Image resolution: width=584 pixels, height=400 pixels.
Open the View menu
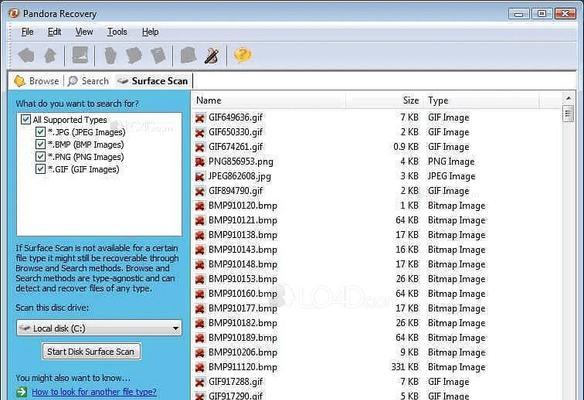click(x=84, y=32)
